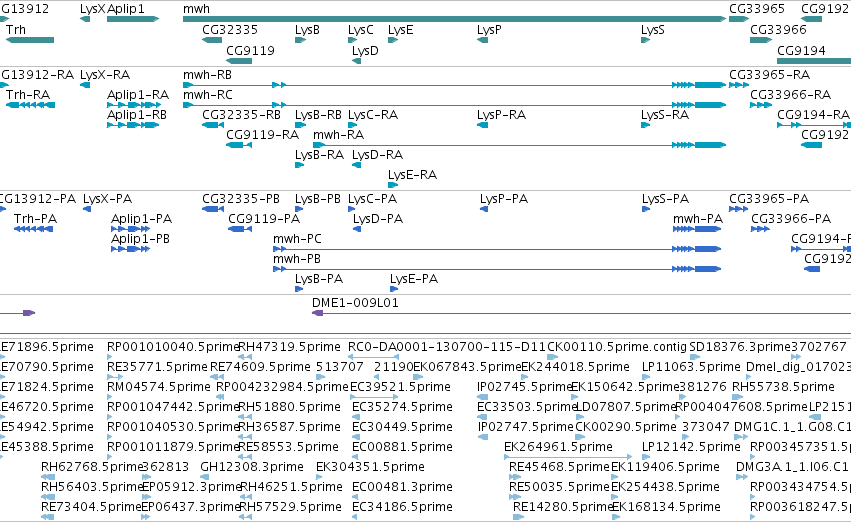This screenshot has width=851, height=522.
Task: Open the CG33966 gene feature
Action: (x=761, y=40)
